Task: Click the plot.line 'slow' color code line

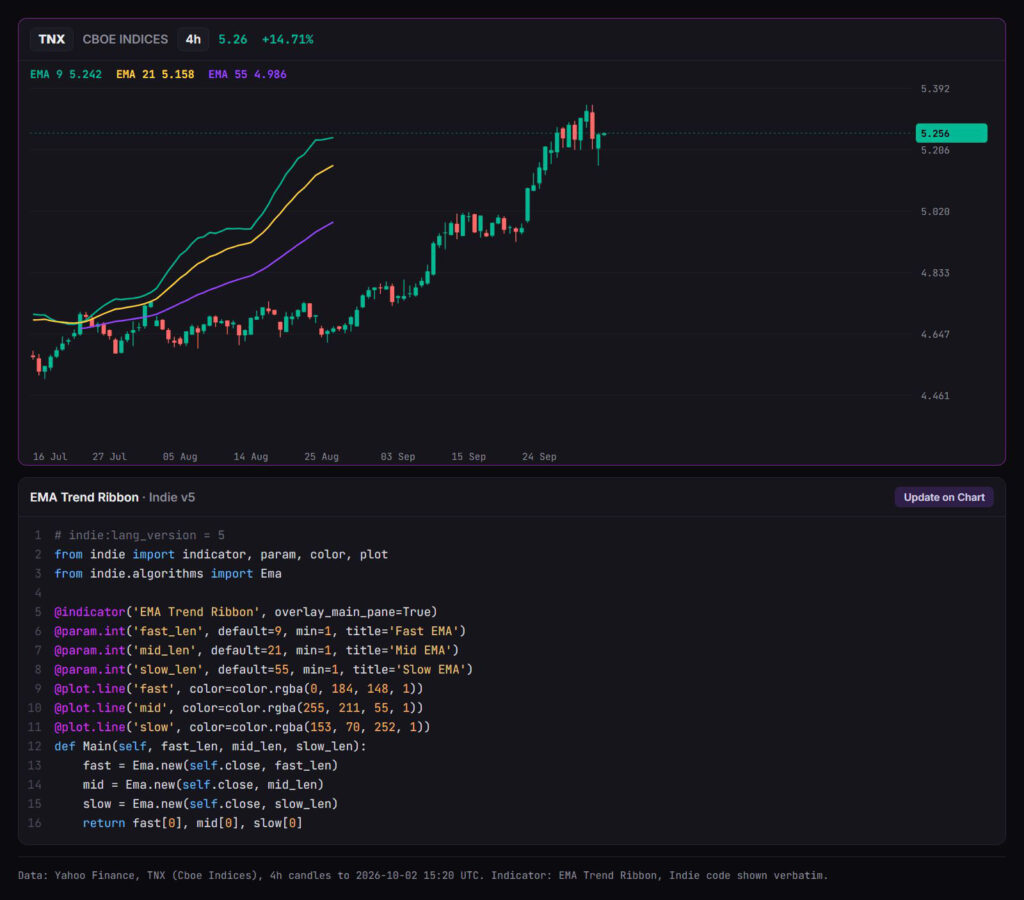Action: pyautogui.click(x=242, y=727)
